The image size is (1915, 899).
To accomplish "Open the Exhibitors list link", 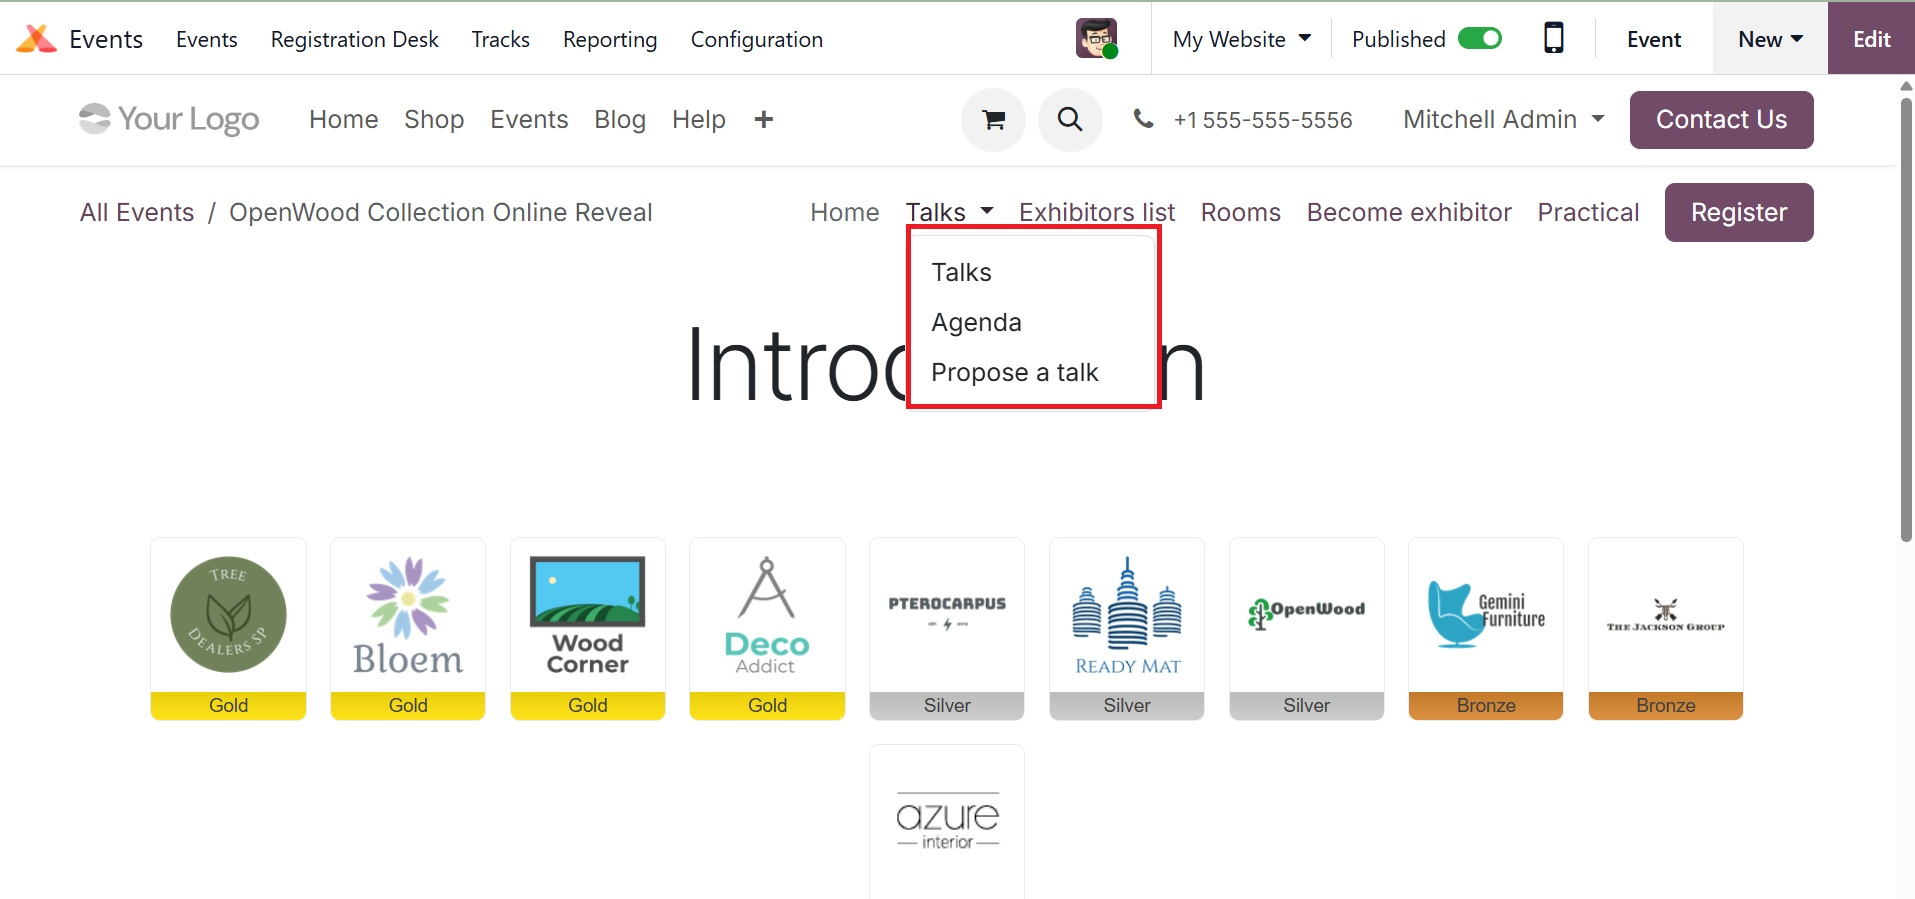I will pyautogui.click(x=1097, y=212).
